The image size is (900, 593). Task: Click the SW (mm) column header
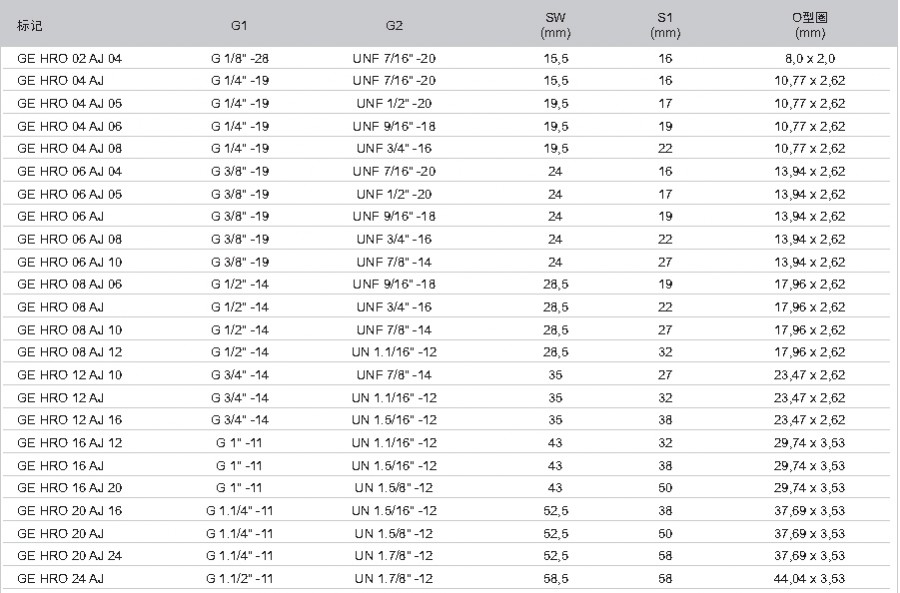coord(555,25)
